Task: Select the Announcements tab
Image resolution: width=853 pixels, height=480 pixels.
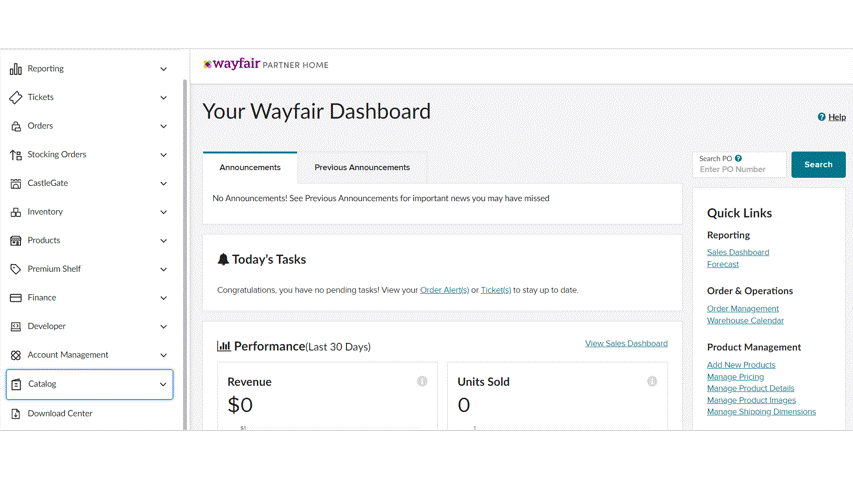Action: coord(250,167)
